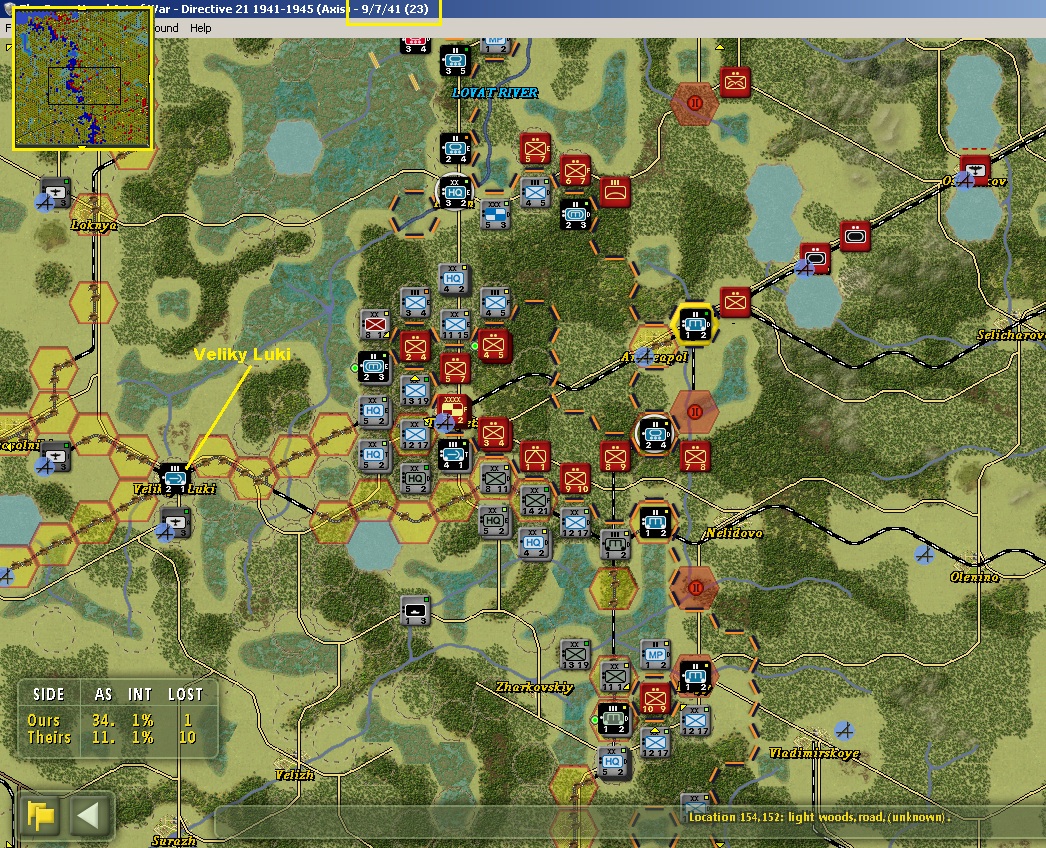Select the white-ringed black unit marked 2 4

coord(654,434)
